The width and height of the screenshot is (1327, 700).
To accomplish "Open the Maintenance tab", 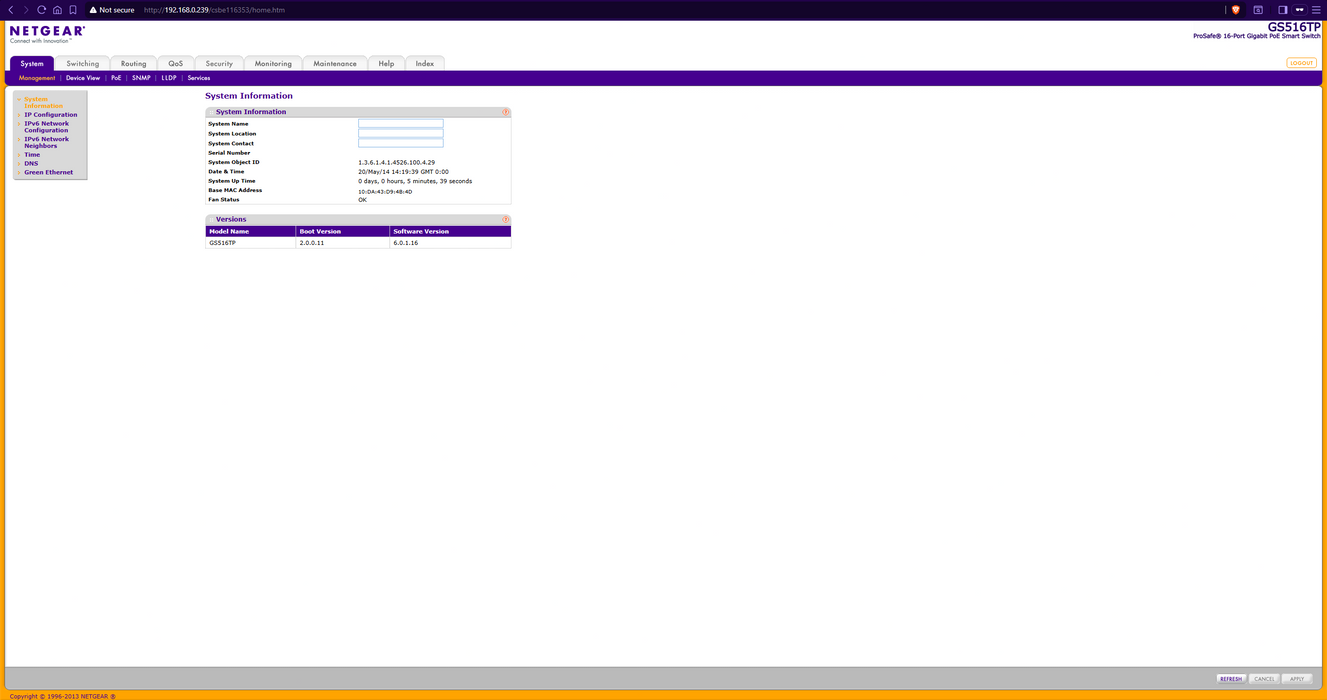I will tap(335, 64).
